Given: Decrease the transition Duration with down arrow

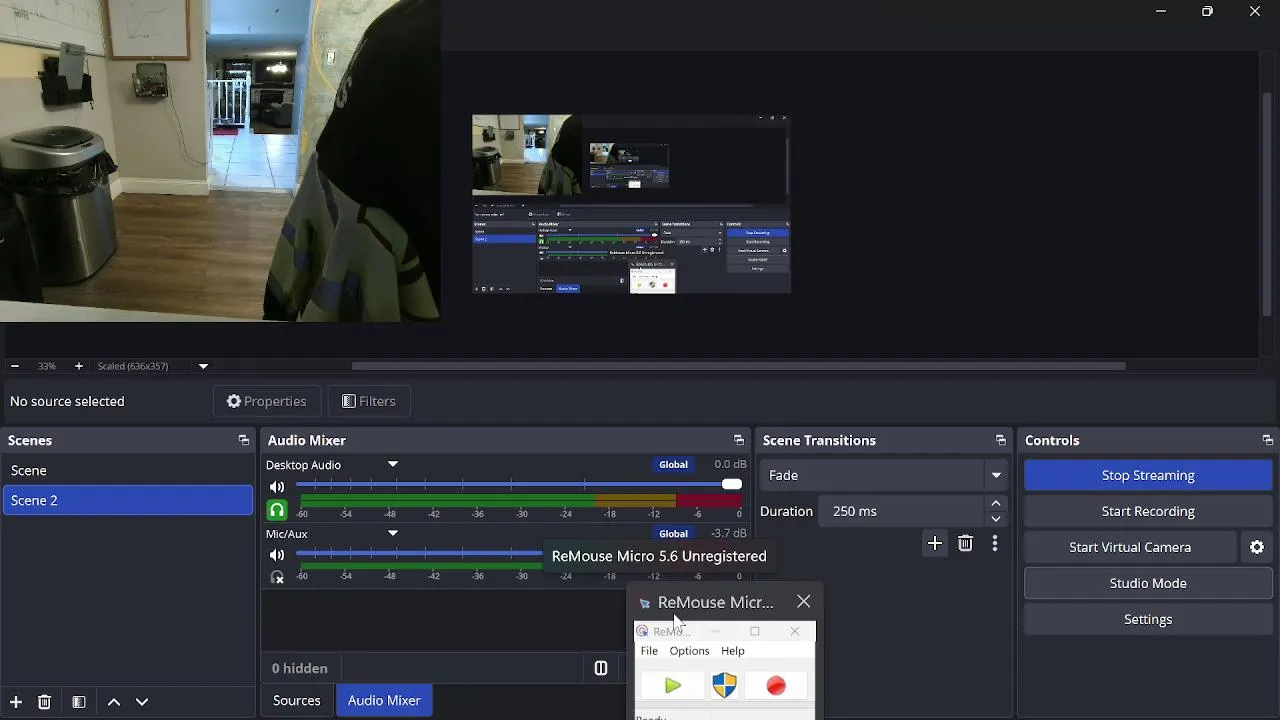Looking at the screenshot, I should coord(996,519).
